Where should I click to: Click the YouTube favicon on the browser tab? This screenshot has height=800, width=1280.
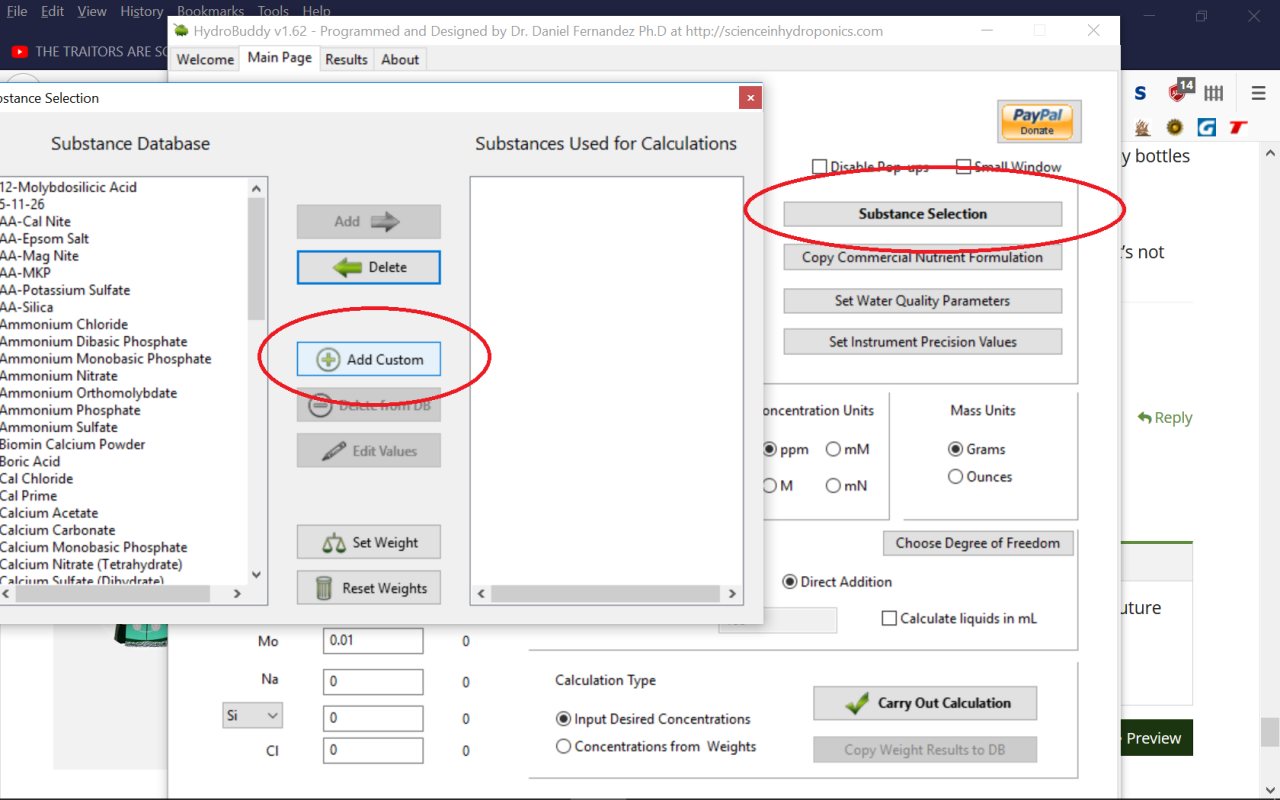coord(20,51)
